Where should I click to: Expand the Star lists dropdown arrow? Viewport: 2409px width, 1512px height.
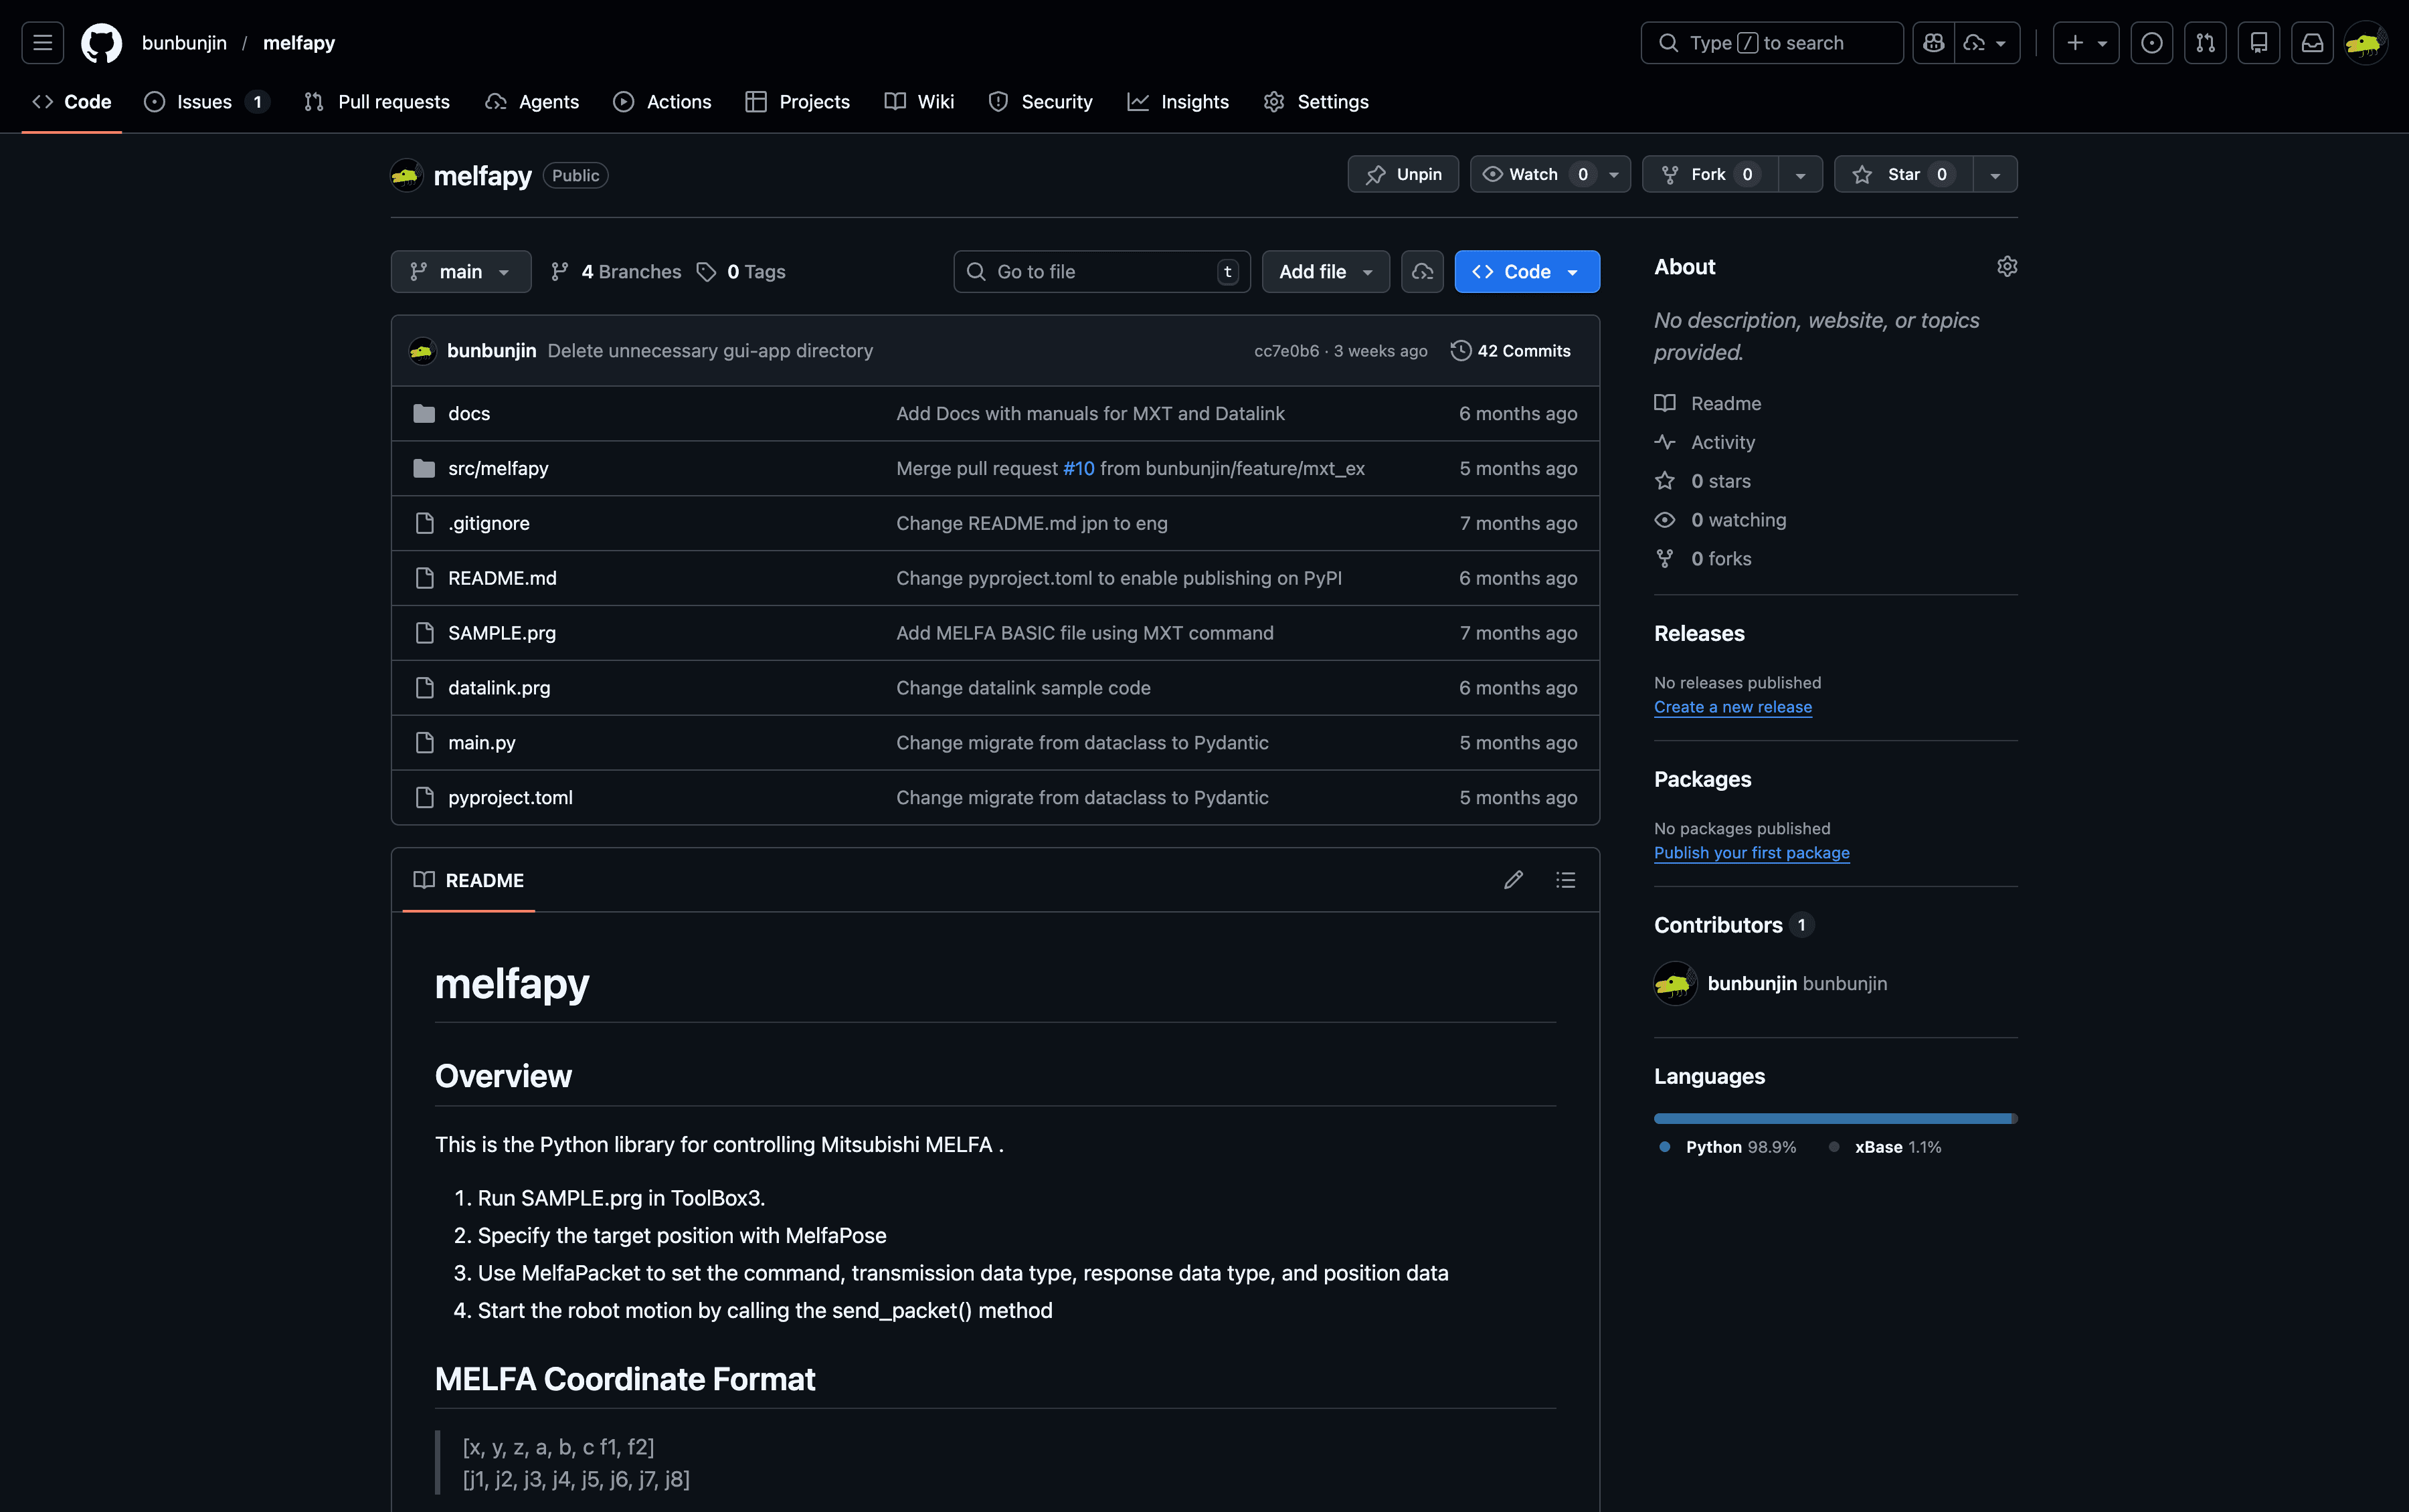tap(1995, 175)
